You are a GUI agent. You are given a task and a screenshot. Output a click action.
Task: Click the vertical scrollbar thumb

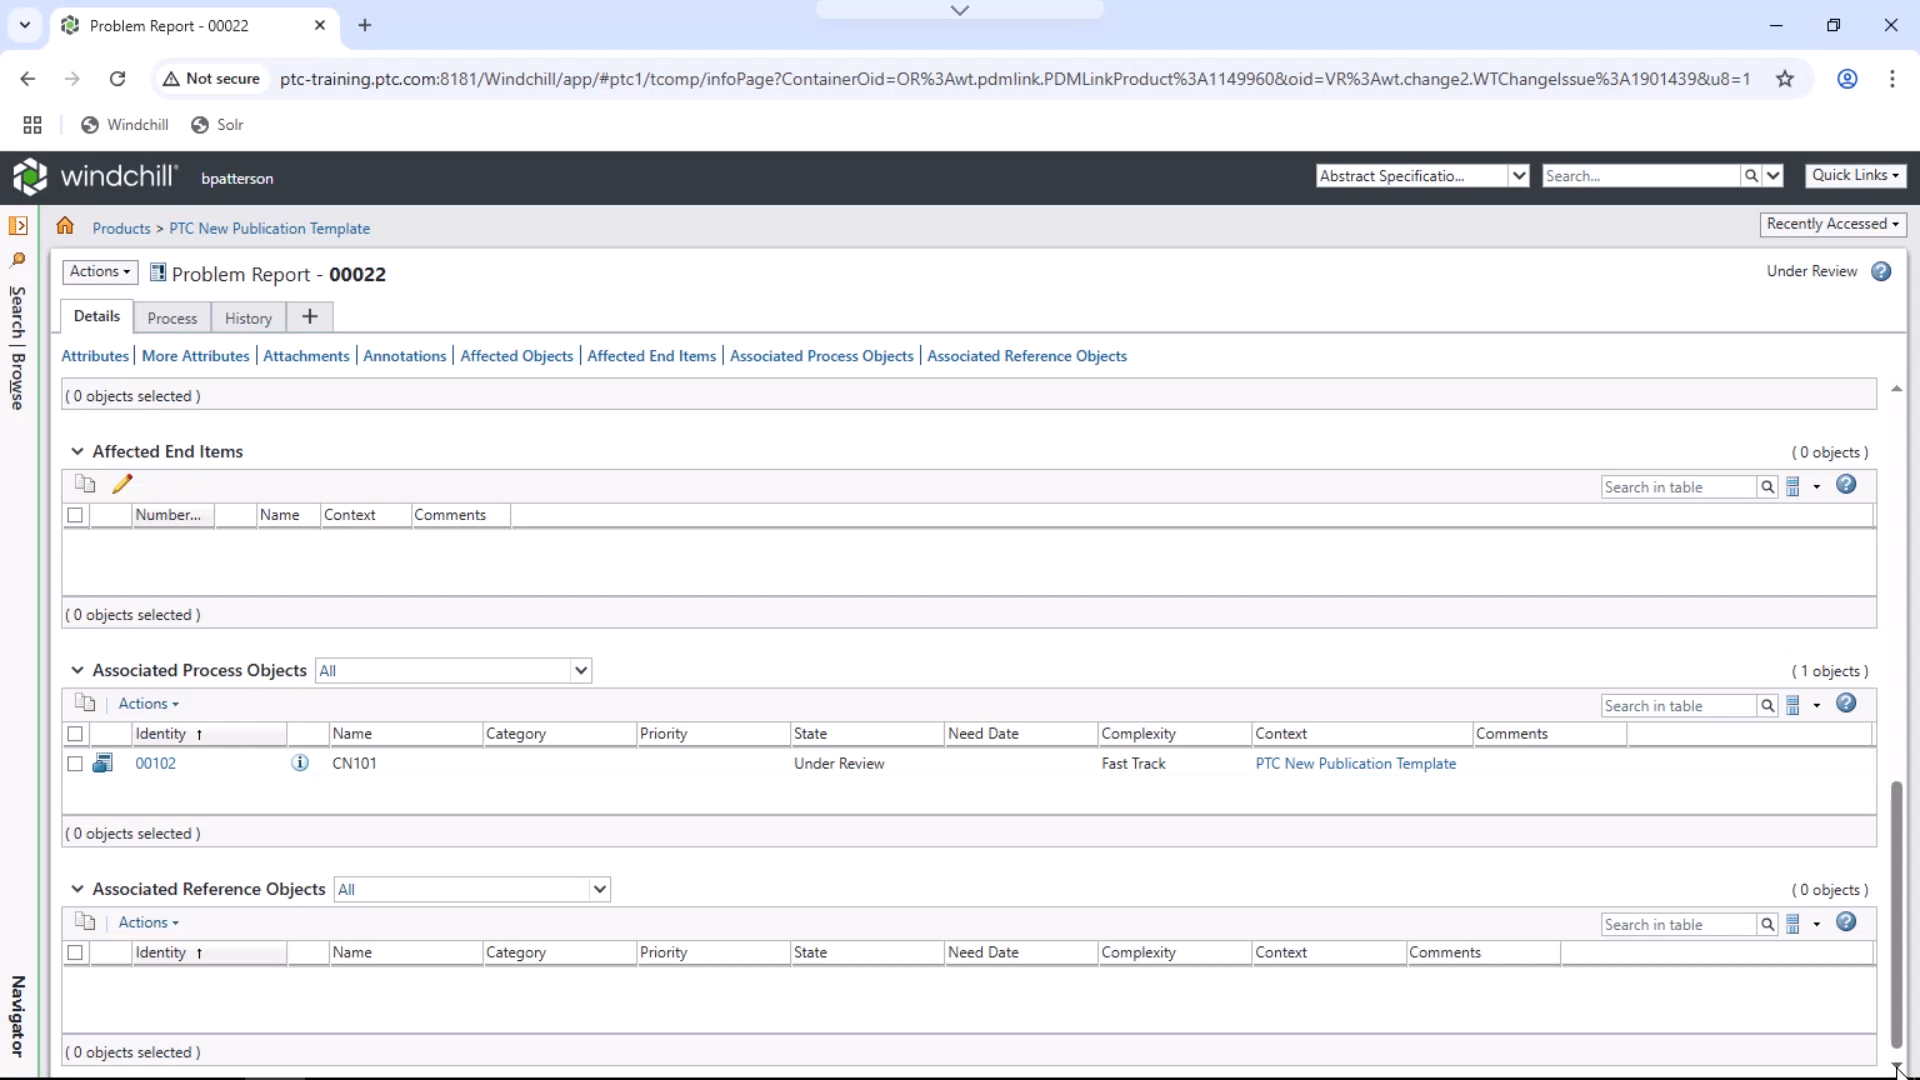1896,915
